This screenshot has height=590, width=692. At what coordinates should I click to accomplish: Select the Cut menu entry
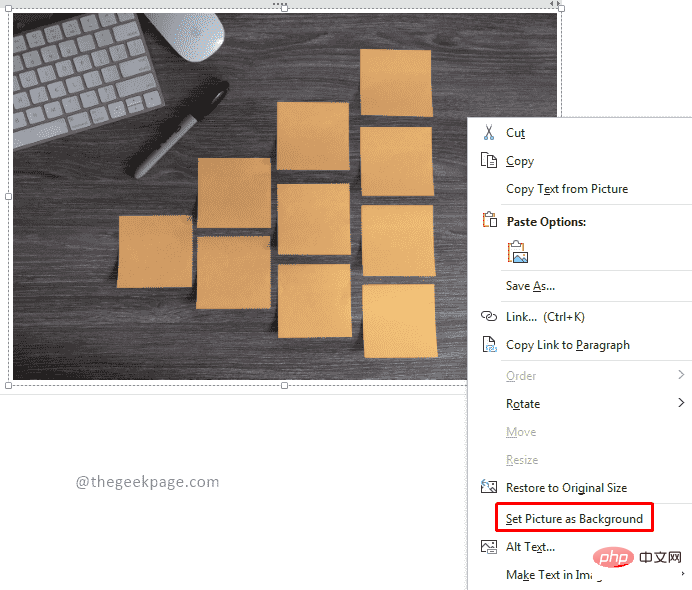tap(515, 133)
